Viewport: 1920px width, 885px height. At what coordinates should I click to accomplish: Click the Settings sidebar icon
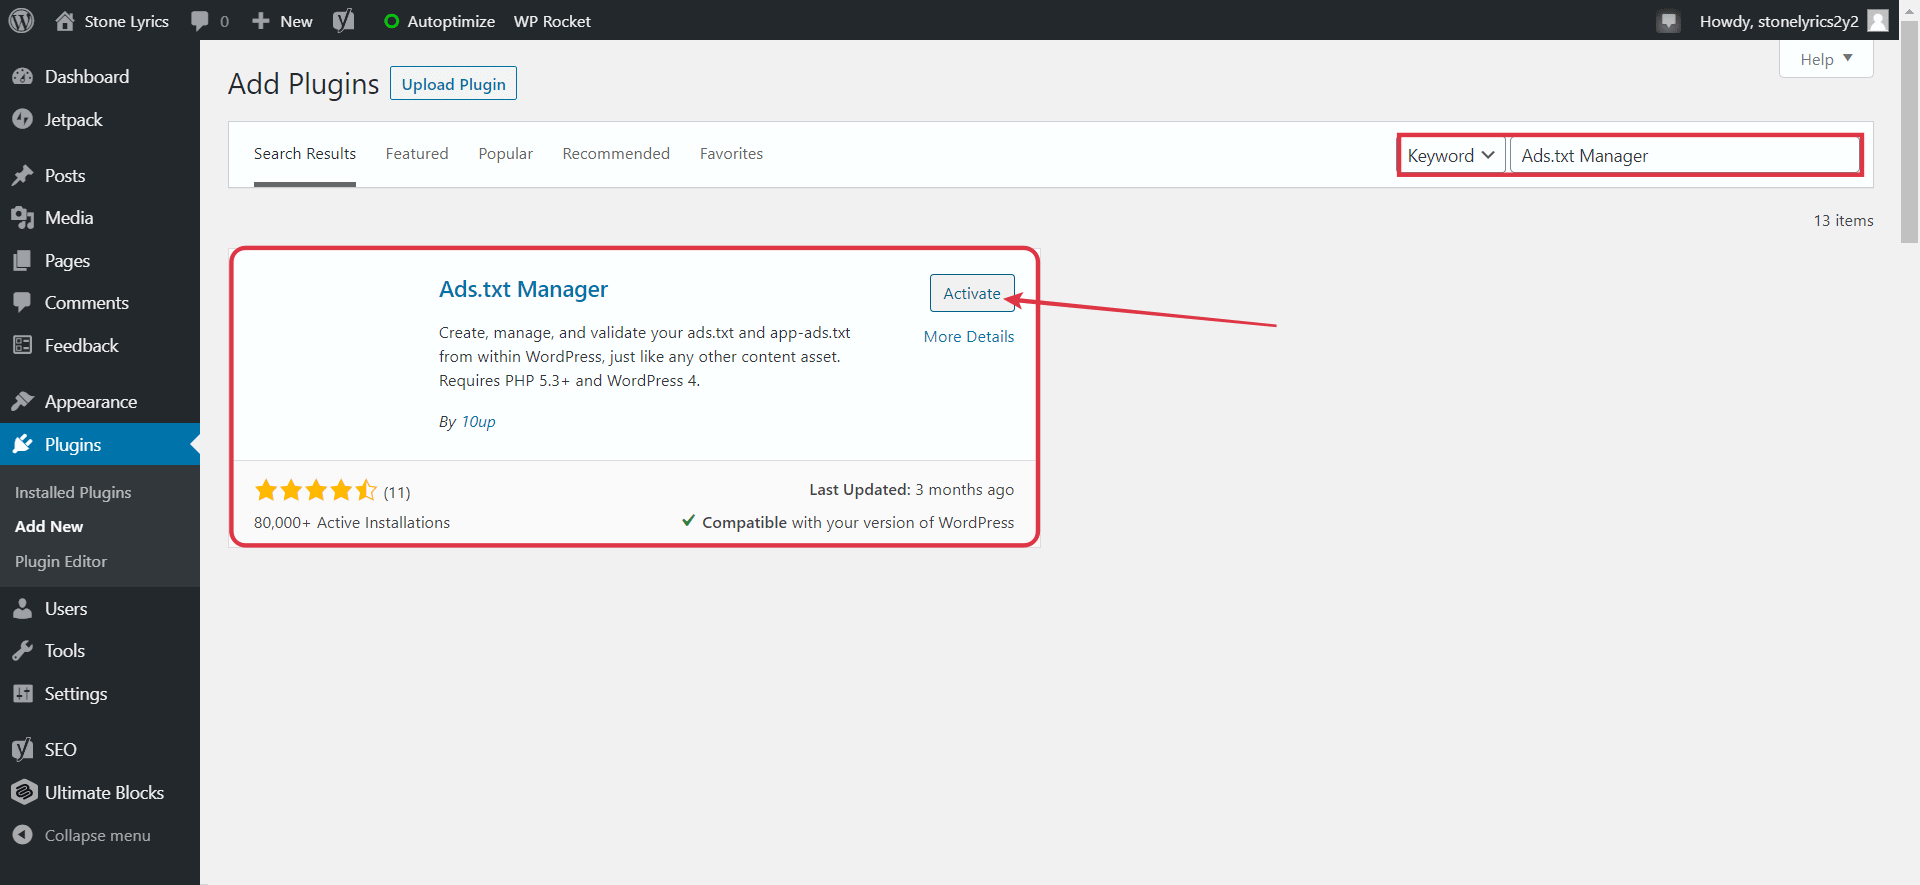(x=23, y=693)
